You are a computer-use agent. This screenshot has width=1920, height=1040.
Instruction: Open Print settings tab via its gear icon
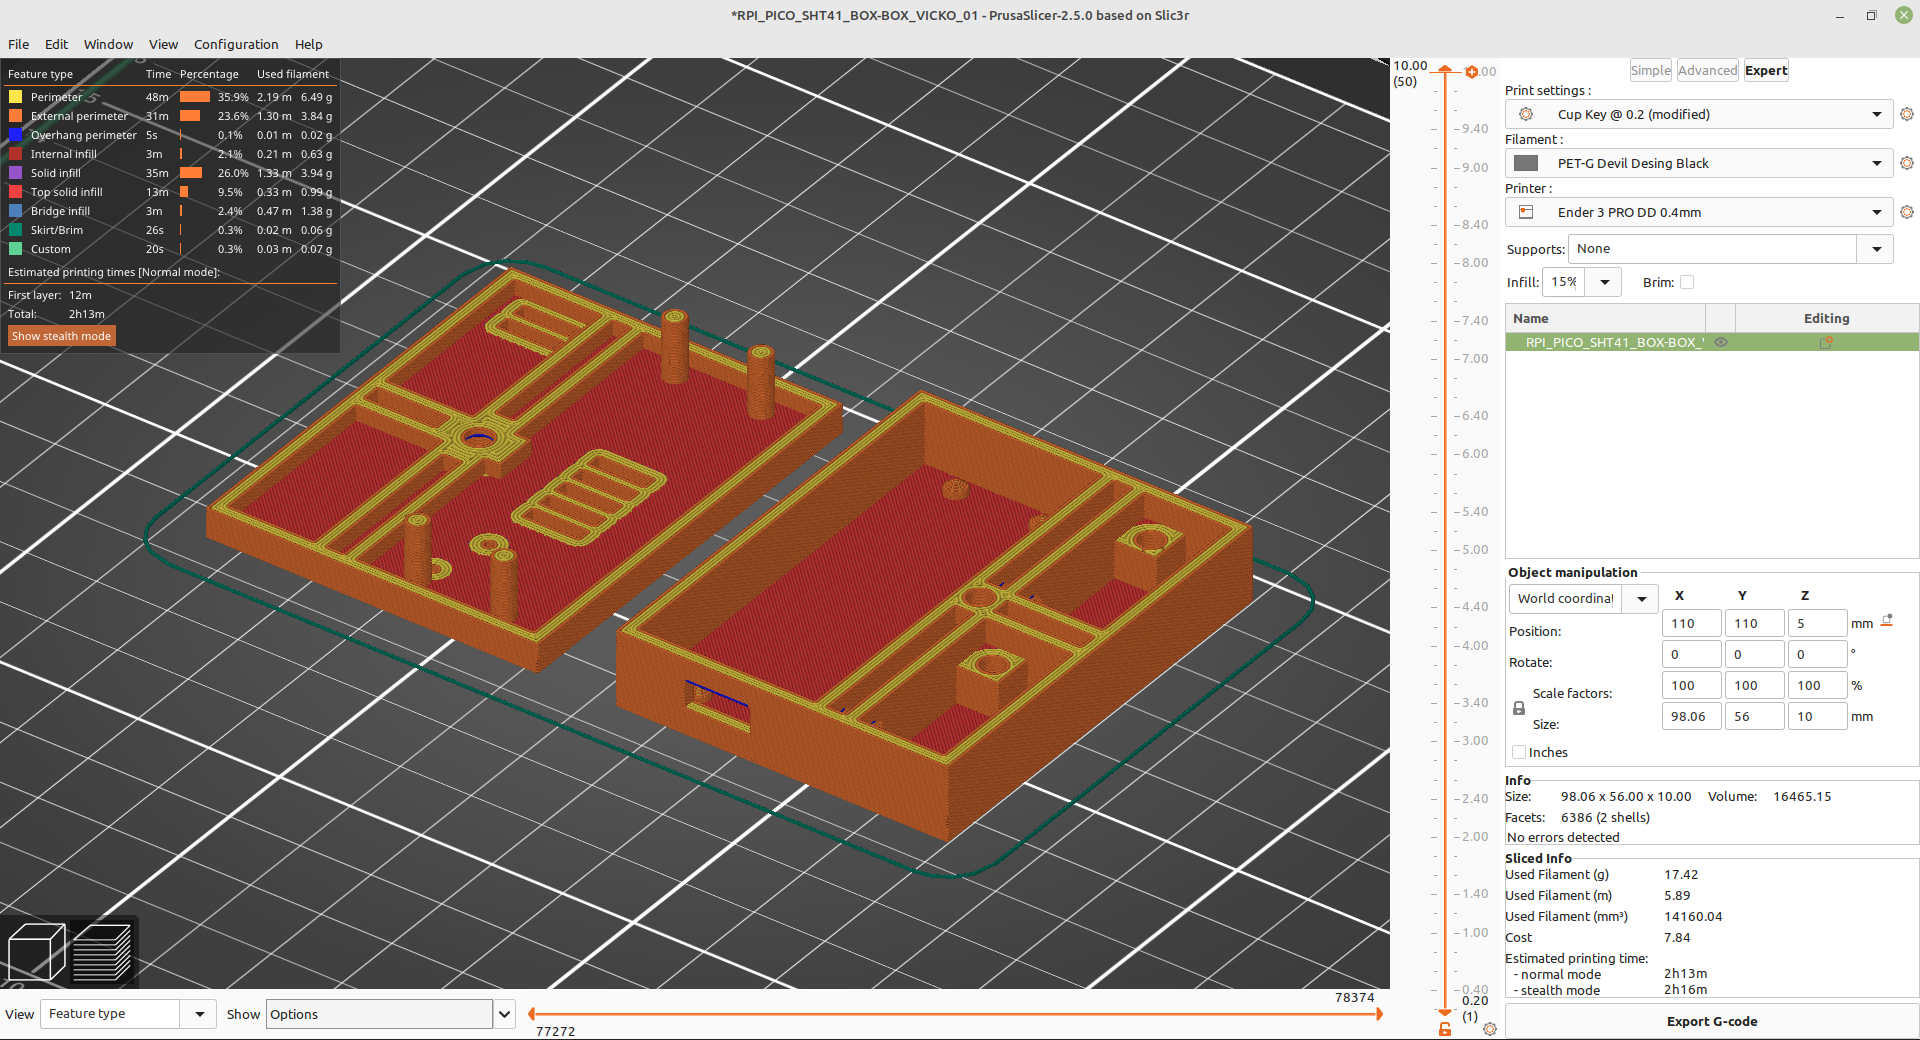(x=1906, y=114)
